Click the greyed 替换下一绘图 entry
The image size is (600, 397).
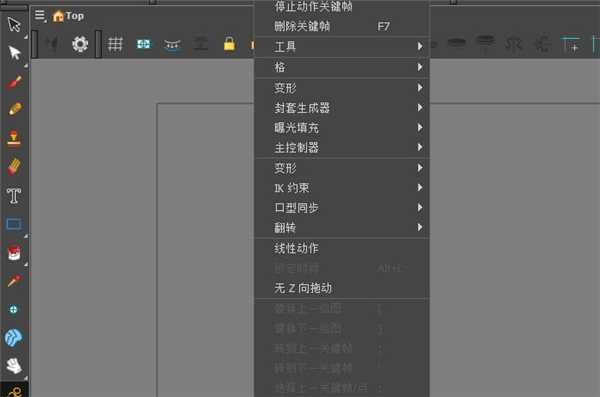pos(342,328)
